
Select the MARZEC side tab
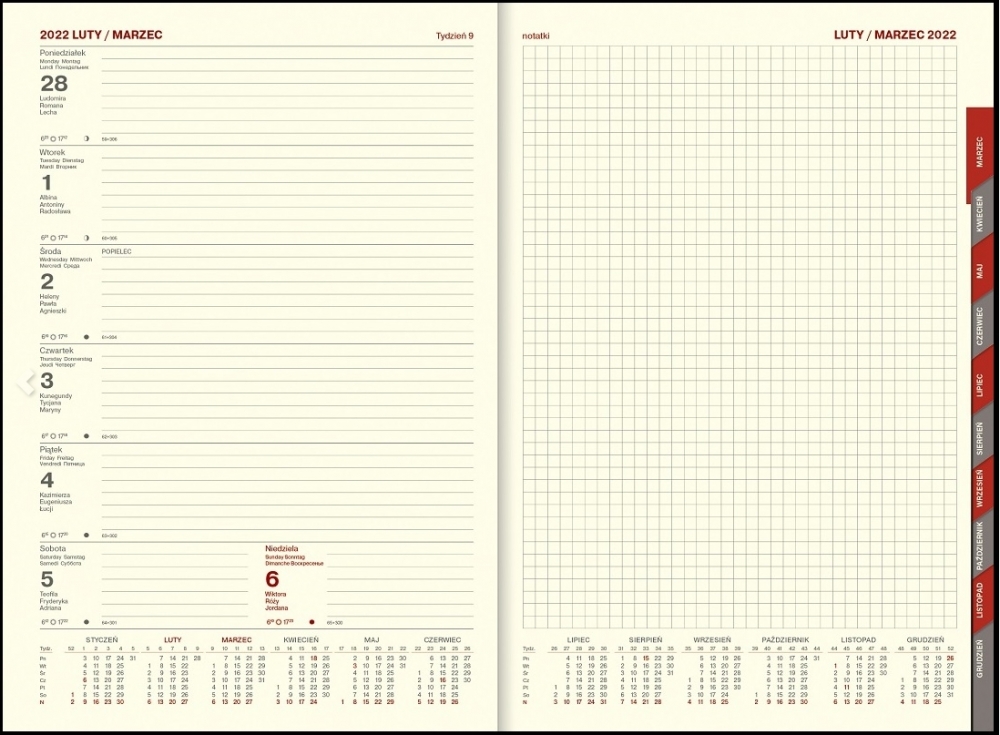(x=980, y=152)
